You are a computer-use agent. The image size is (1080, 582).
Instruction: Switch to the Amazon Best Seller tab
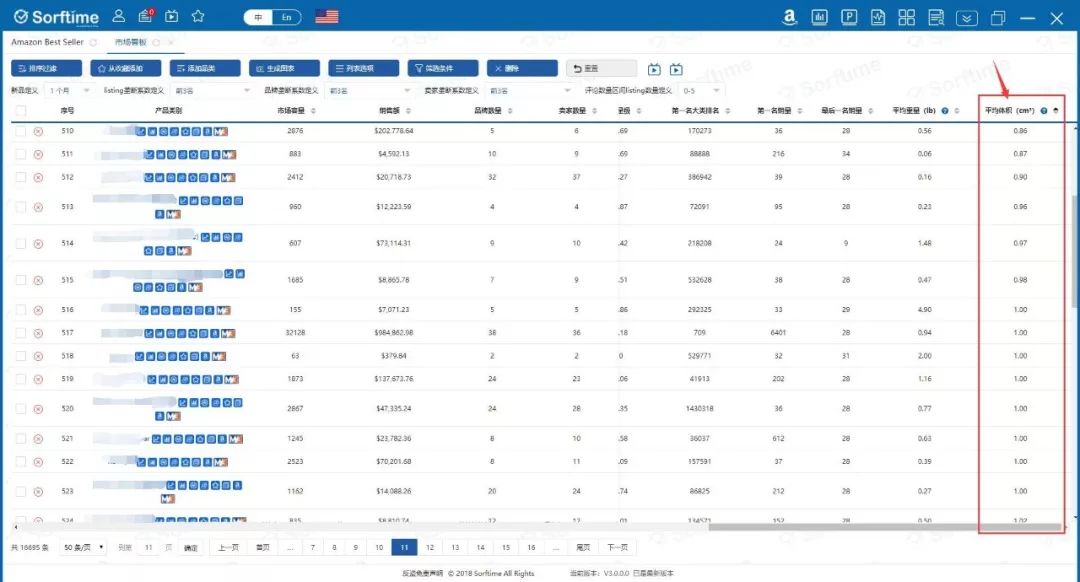(x=48, y=42)
